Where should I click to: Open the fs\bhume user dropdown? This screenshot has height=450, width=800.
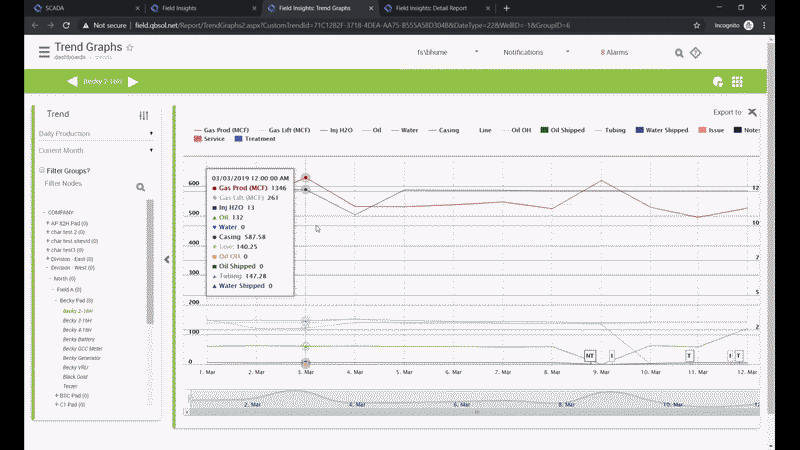(447, 53)
